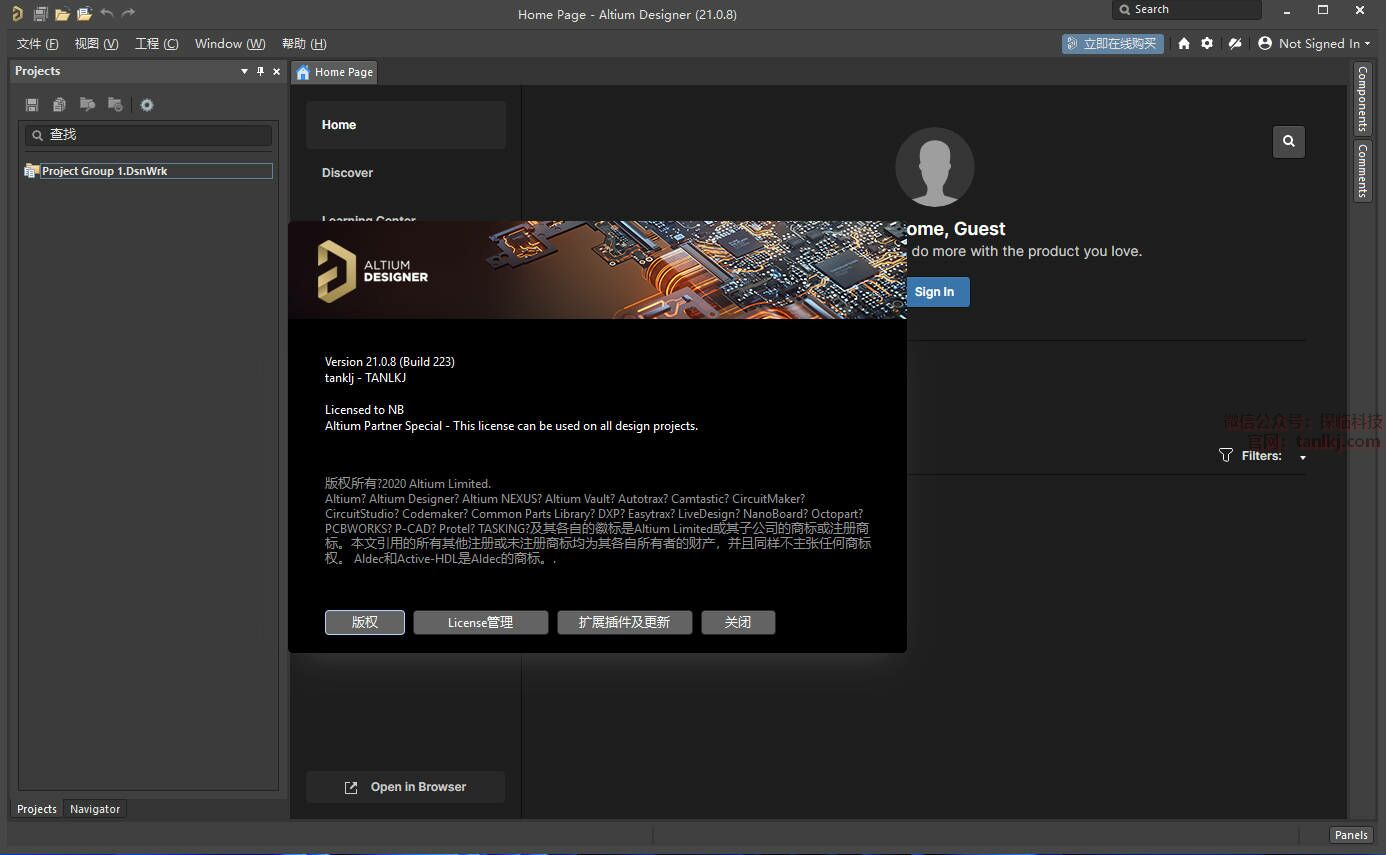Image resolution: width=1386 pixels, height=855 pixels.
Task: Open the Comments side panel tab
Action: point(1362,170)
